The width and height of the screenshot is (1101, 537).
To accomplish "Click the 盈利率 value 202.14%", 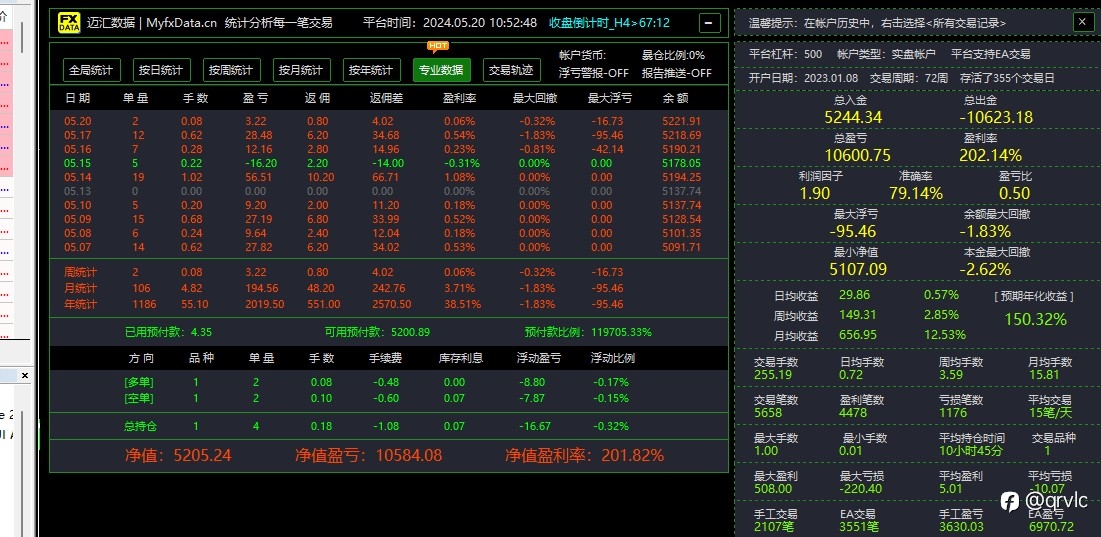I will pyautogui.click(x=990, y=155).
